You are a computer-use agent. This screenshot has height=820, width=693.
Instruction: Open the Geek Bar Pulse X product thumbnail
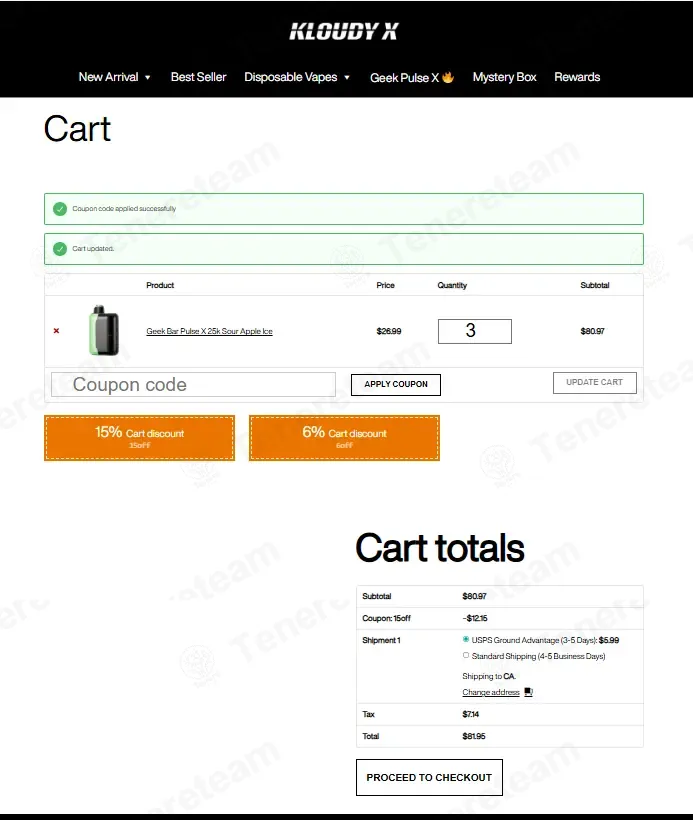pyautogui.click(x=104, y=331)
